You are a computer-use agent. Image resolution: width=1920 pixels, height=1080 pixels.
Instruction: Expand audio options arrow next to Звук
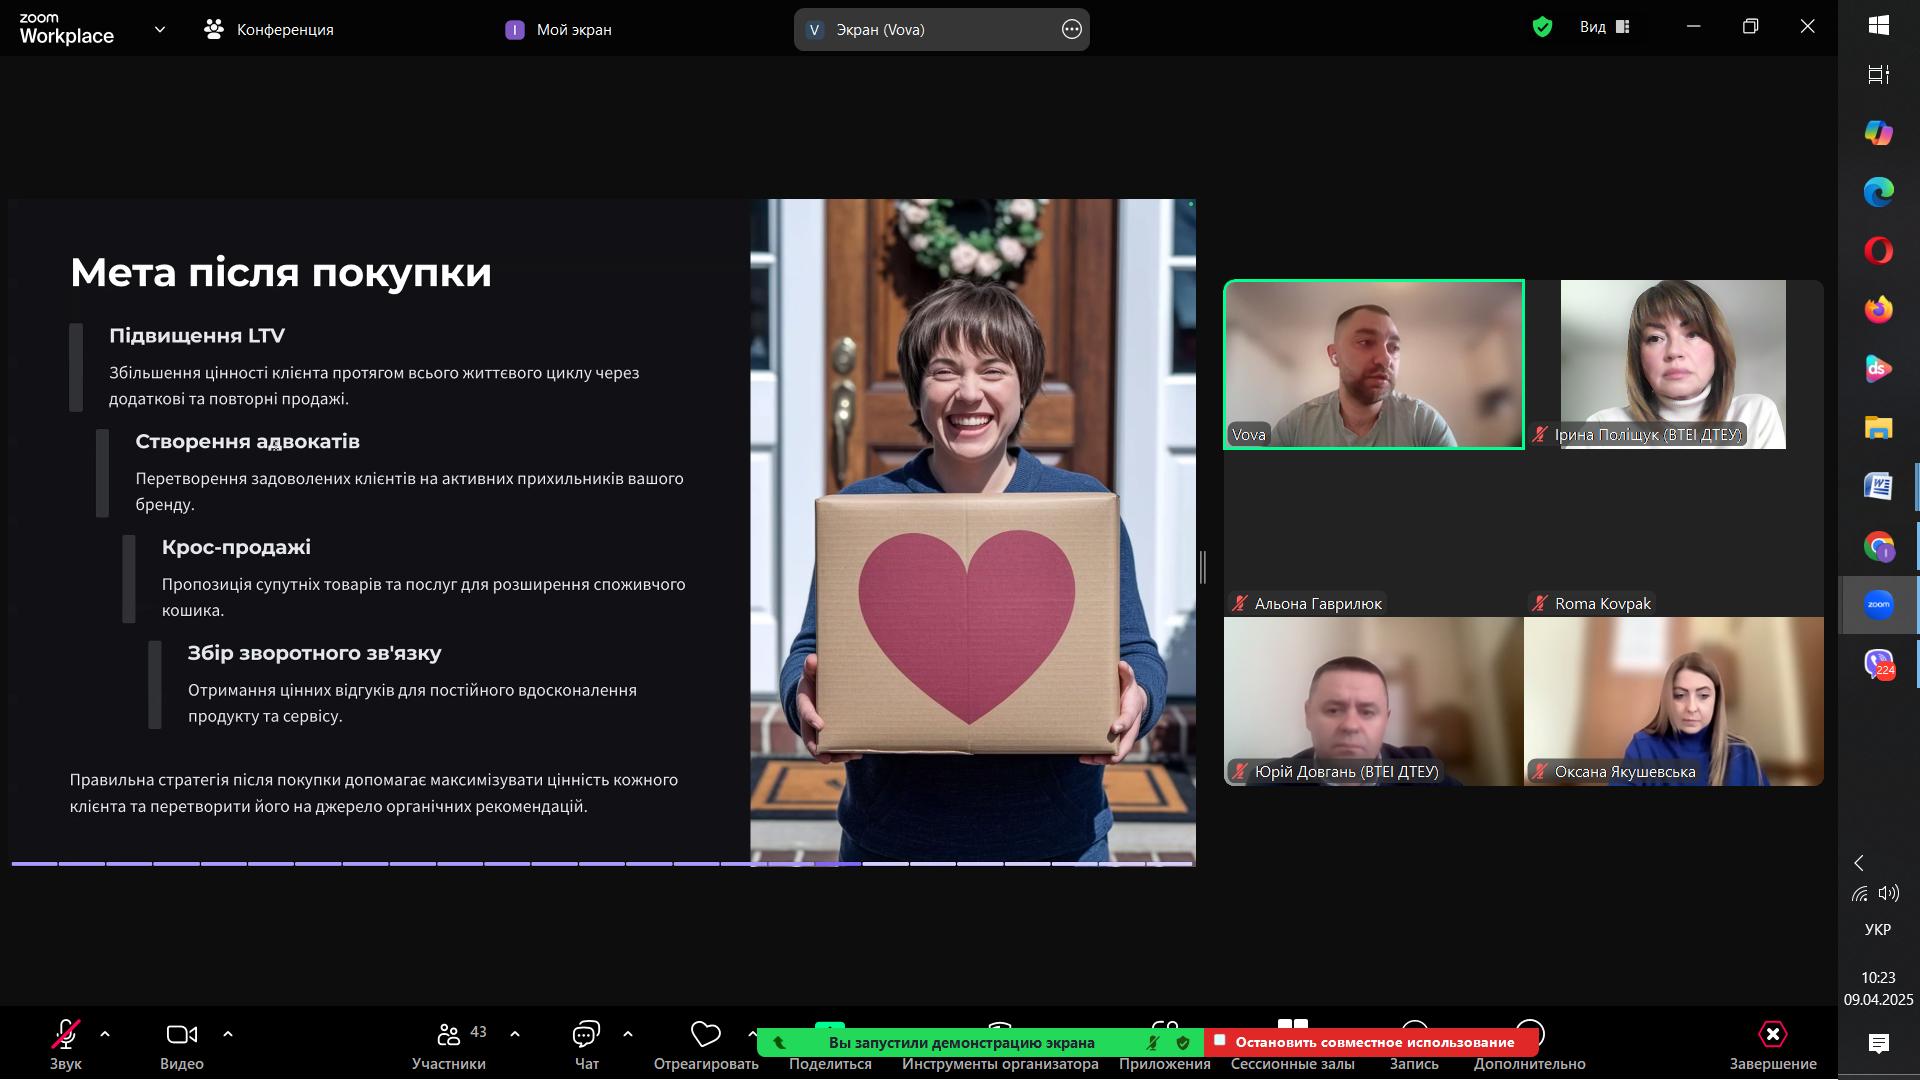(105, 1034)
